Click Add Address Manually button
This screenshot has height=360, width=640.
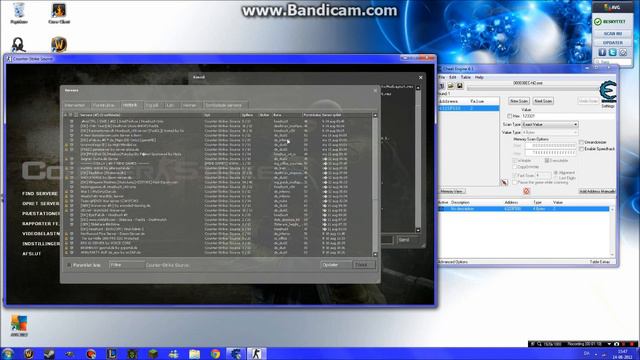coord(597,191)
